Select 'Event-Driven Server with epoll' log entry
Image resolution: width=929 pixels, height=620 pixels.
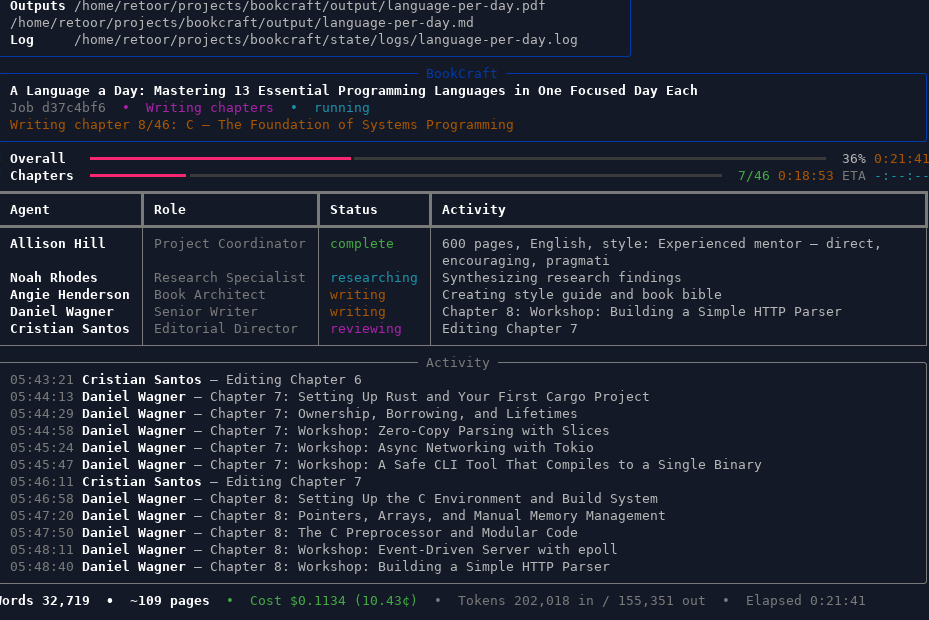click(x=313, y=550)
